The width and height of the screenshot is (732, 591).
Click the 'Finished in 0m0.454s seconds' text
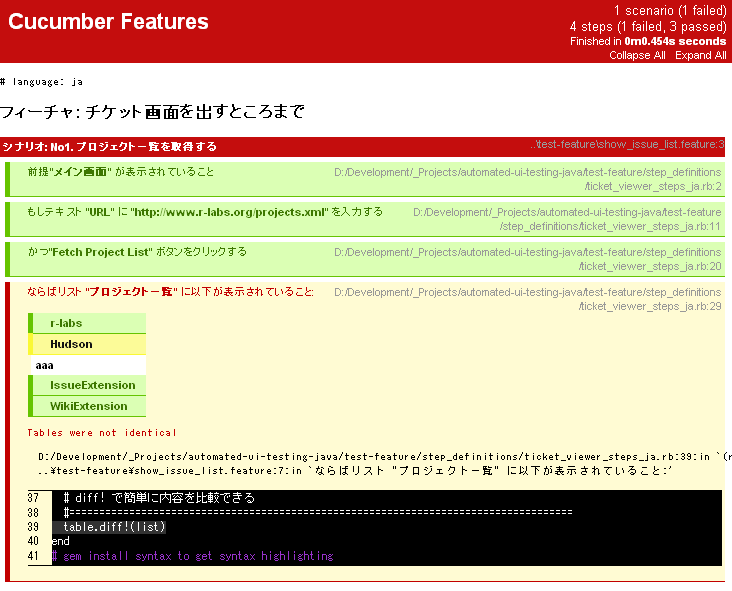[648, 41]
